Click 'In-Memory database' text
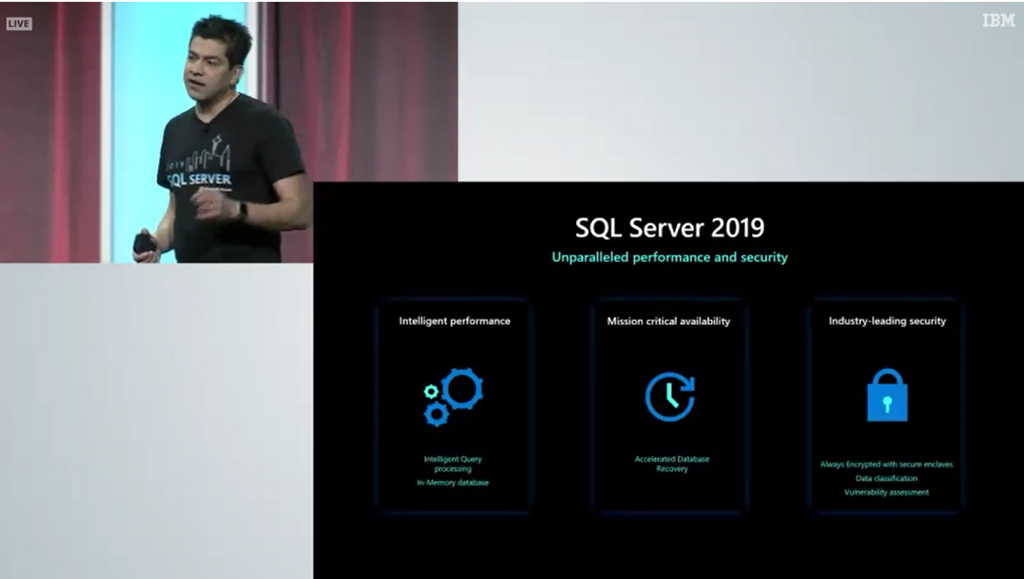Viewport: 1024px width, 579px height. click(453, 483)
